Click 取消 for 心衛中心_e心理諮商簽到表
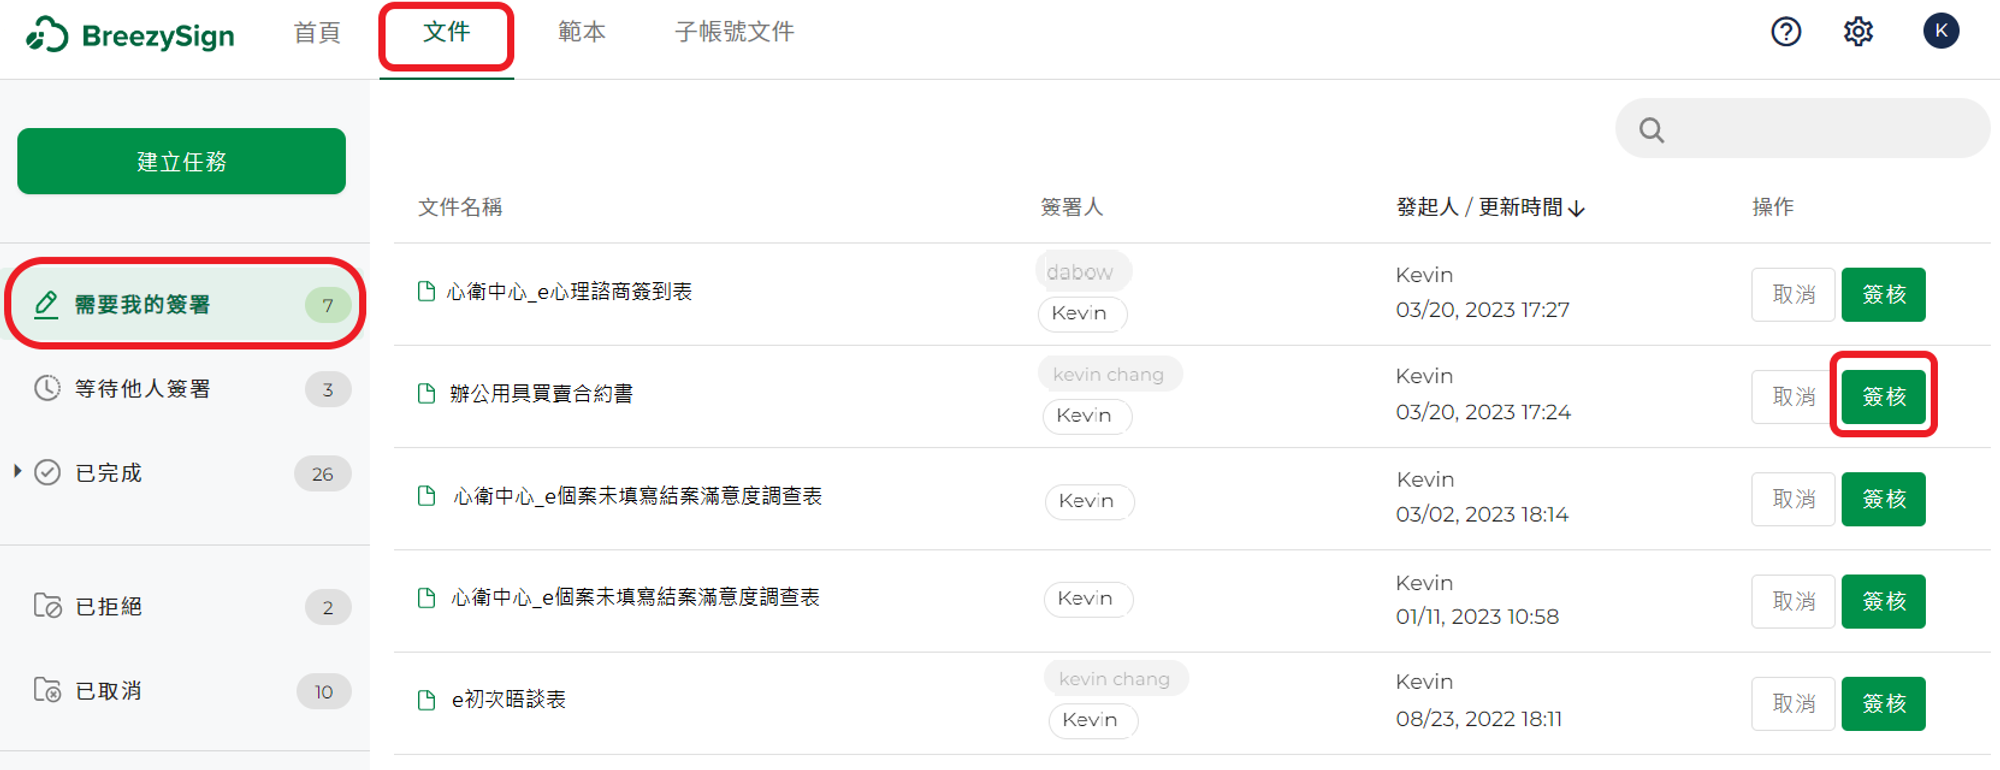The width and height of the screenshot is (2000, 770). [1793, 294]
